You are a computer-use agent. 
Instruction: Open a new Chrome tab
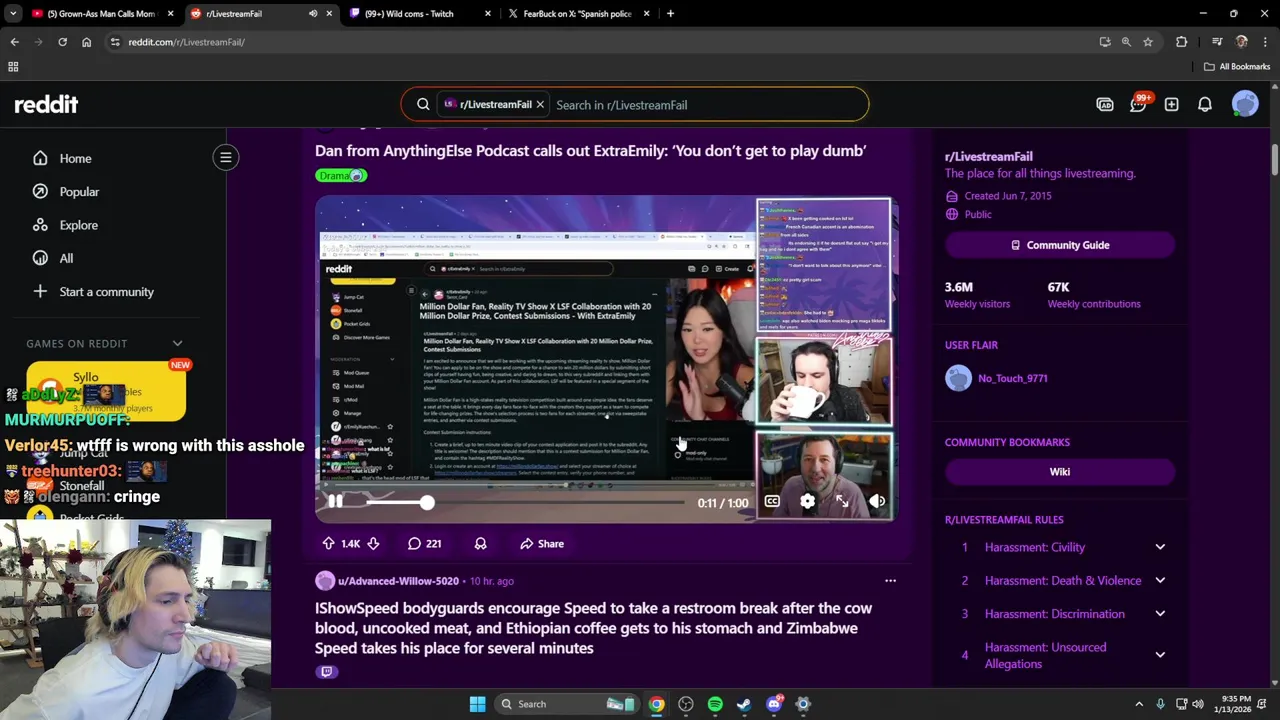[x=670, y=14]
